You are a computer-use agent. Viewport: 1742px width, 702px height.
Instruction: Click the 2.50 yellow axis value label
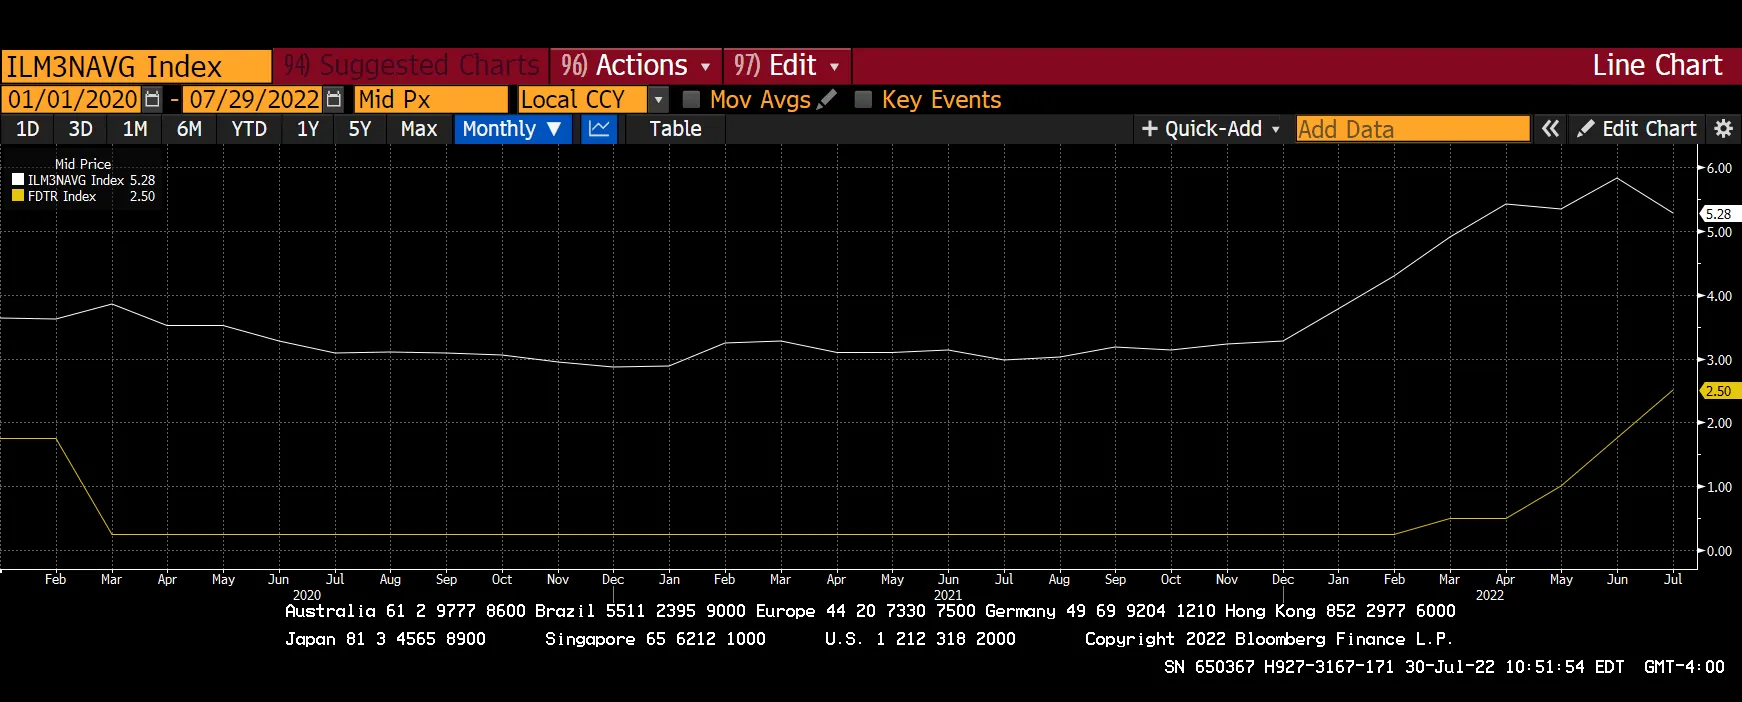point(1720,391)
